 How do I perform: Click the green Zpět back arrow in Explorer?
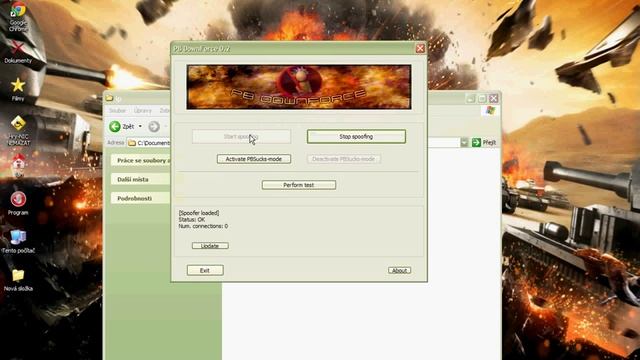115,127
